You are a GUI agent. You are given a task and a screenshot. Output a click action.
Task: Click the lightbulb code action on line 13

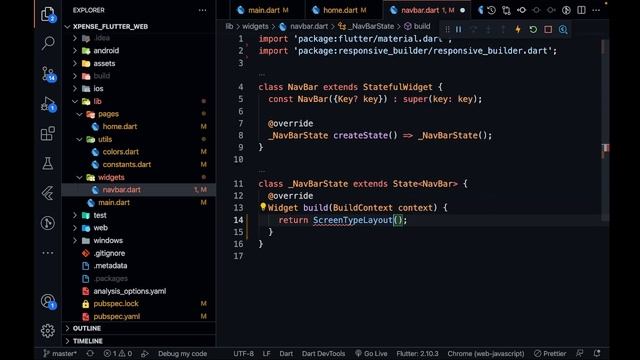click(x=263, y=207)
